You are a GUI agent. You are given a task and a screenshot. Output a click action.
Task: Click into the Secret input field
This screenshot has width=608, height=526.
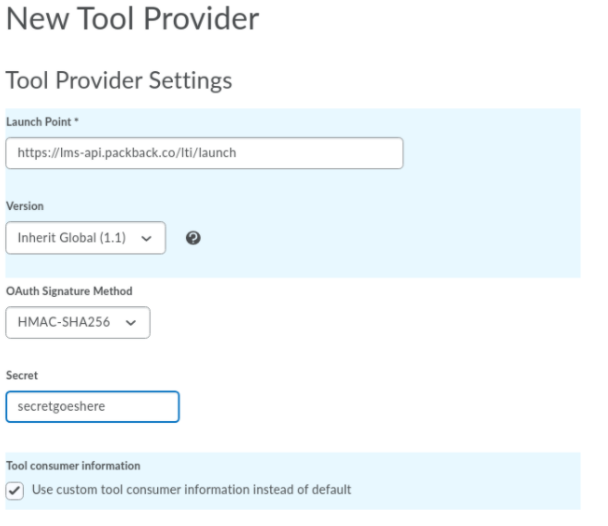(92, 407)
